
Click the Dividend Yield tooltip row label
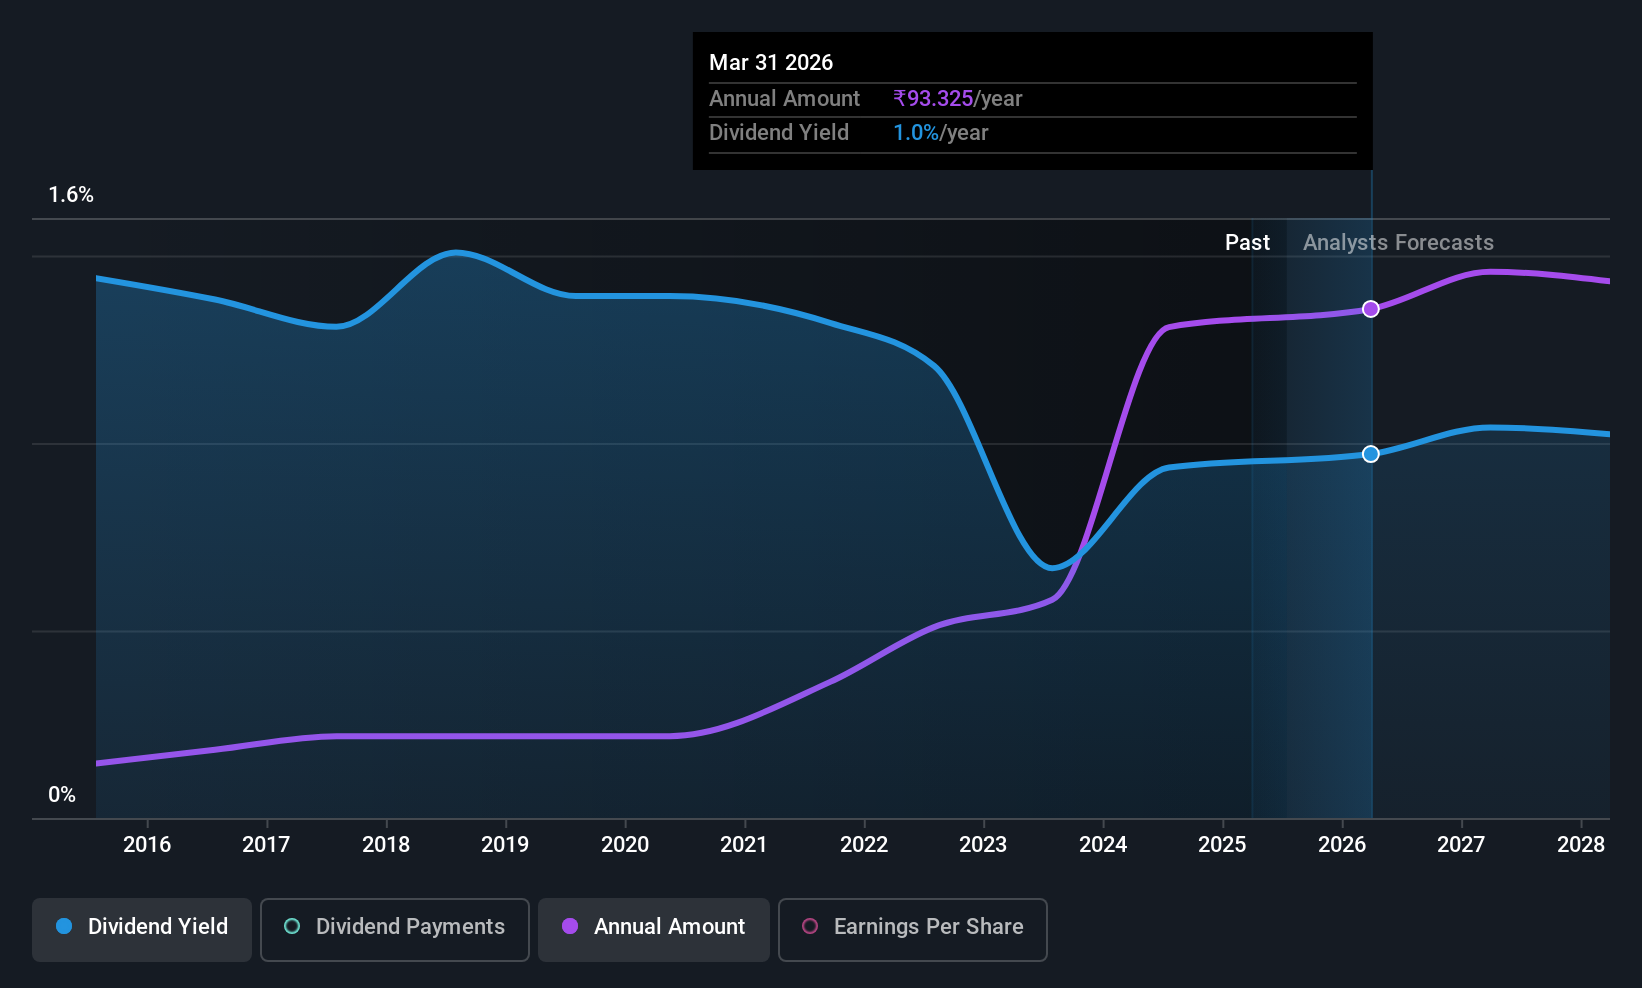pos(779,133)
